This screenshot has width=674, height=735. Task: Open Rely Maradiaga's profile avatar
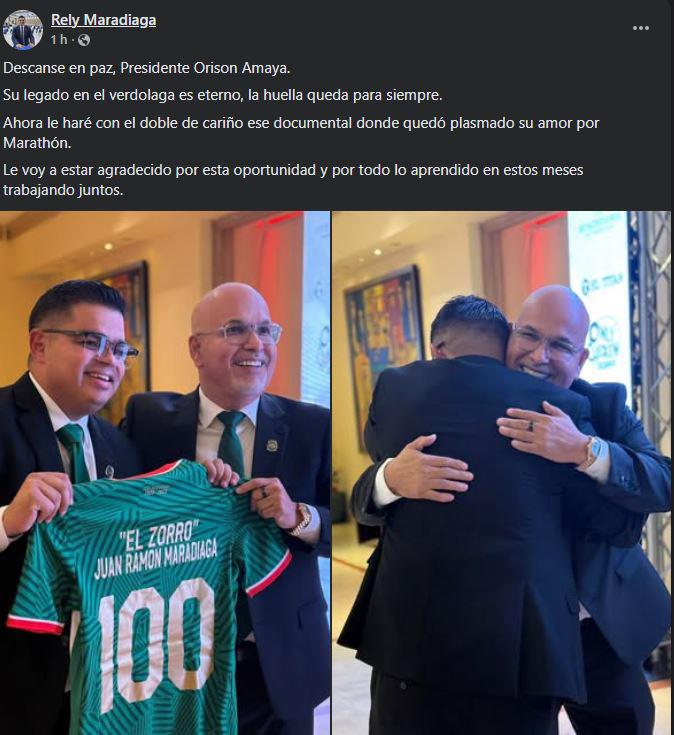tap(22, 29)
